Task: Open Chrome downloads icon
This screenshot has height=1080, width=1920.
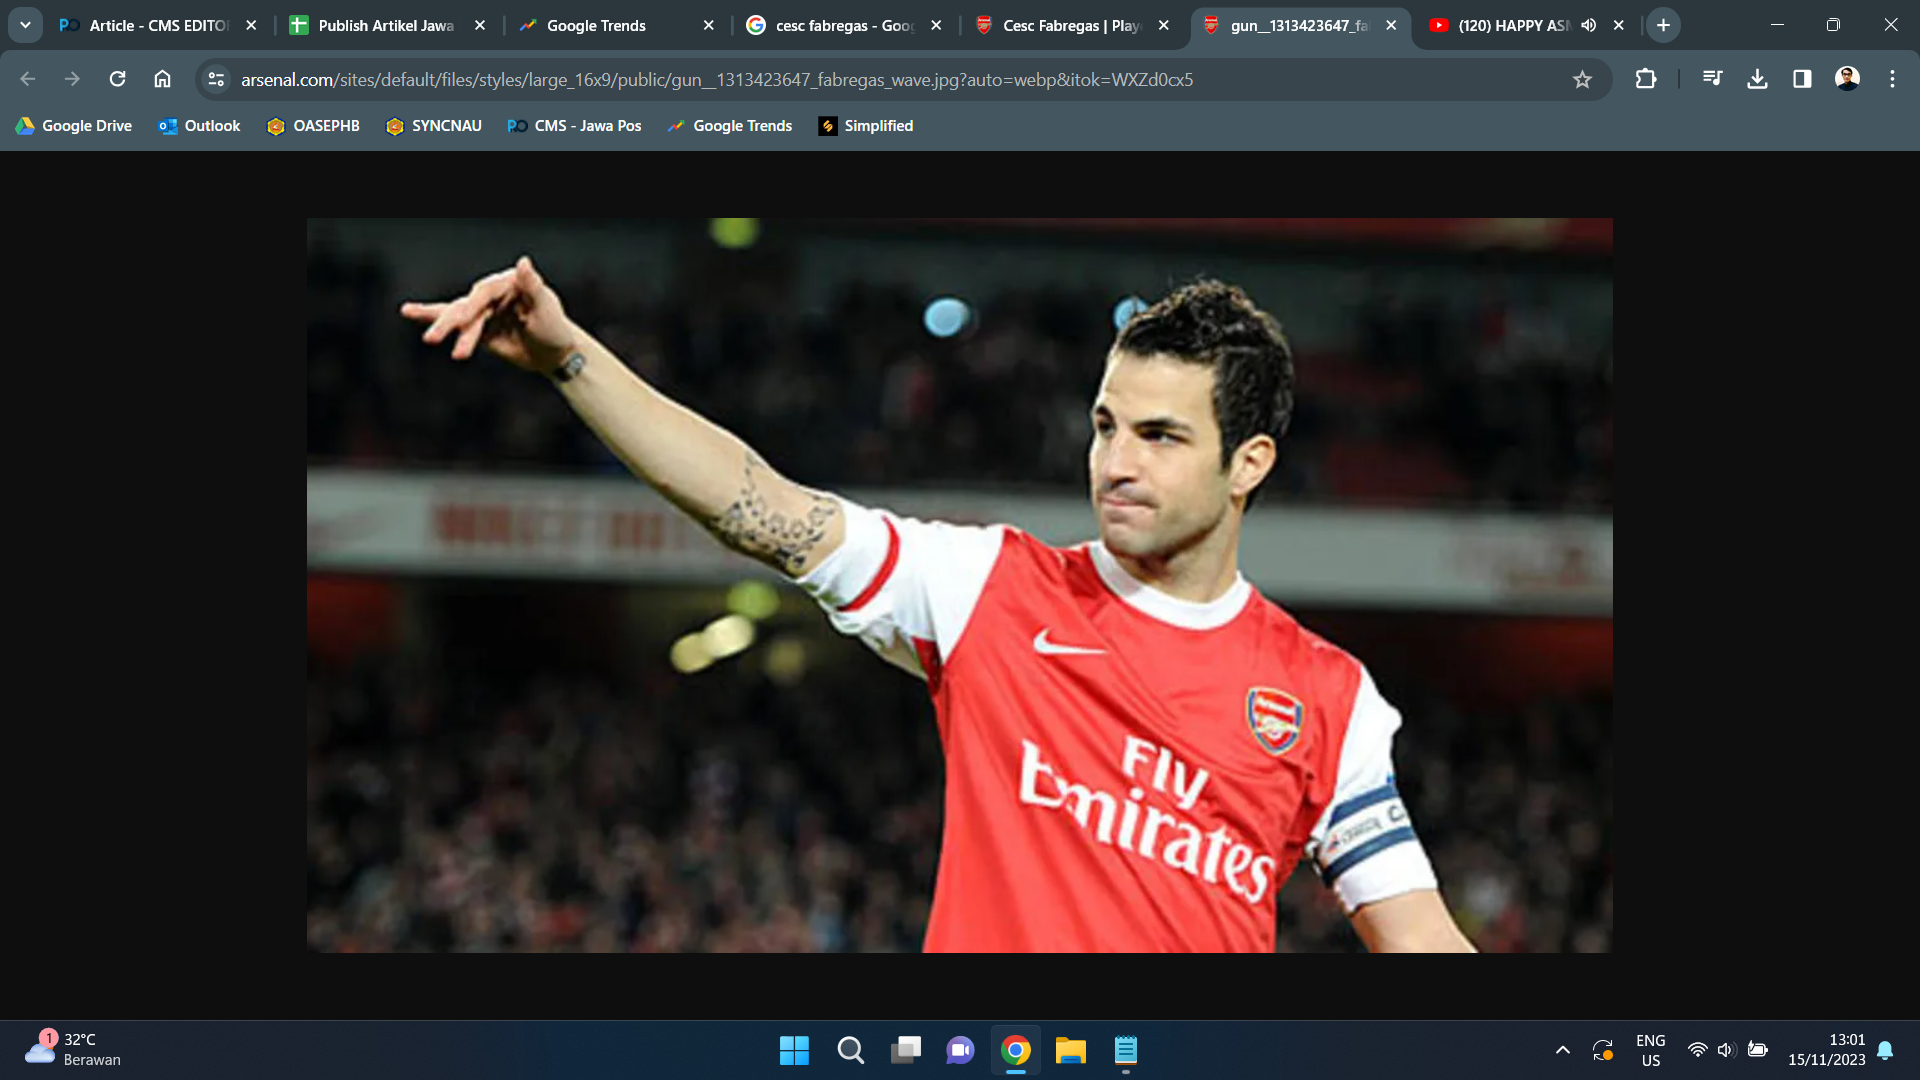Action: [x=1757, y=79]
